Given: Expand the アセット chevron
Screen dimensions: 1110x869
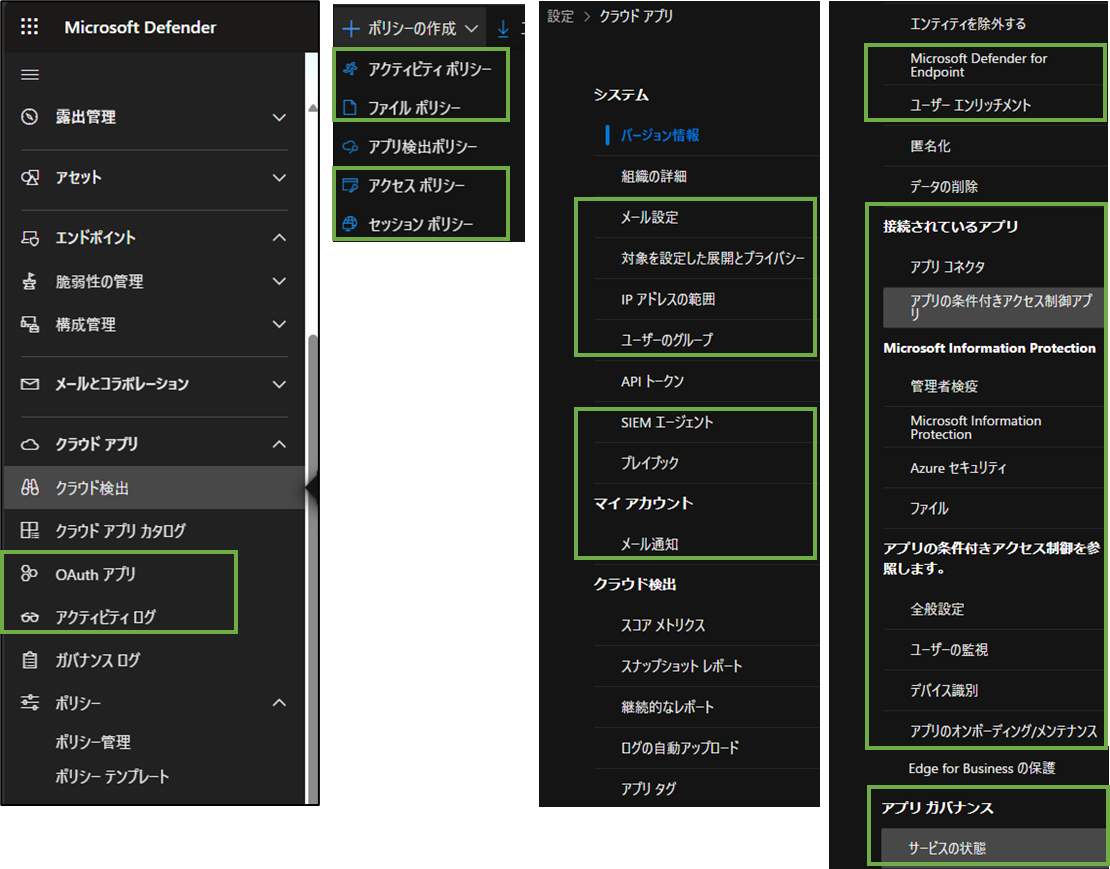Looking at the screenshot, I should tap(280, 178).
